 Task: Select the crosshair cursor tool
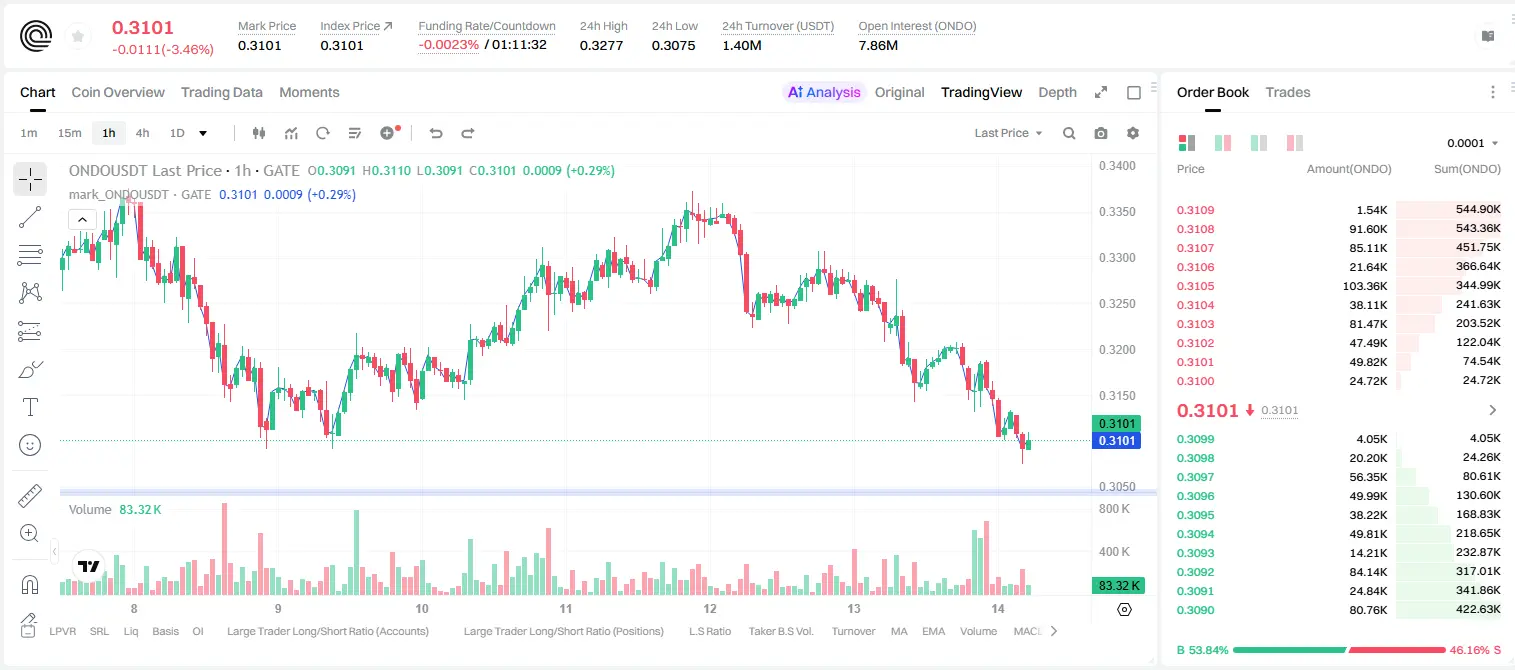tap(30, 179)
